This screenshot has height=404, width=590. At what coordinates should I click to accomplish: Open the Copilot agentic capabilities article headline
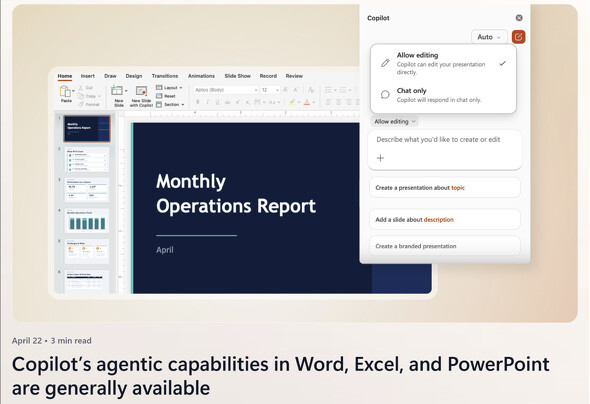coord(280,376)
